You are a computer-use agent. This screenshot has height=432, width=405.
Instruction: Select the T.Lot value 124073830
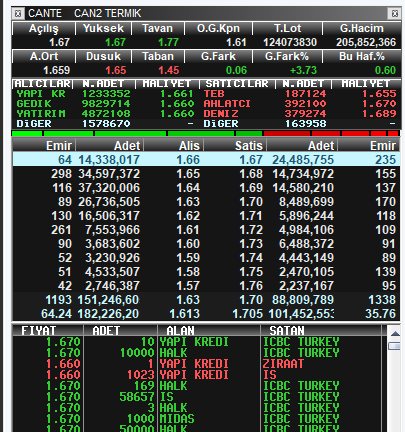tap(290, 42)
